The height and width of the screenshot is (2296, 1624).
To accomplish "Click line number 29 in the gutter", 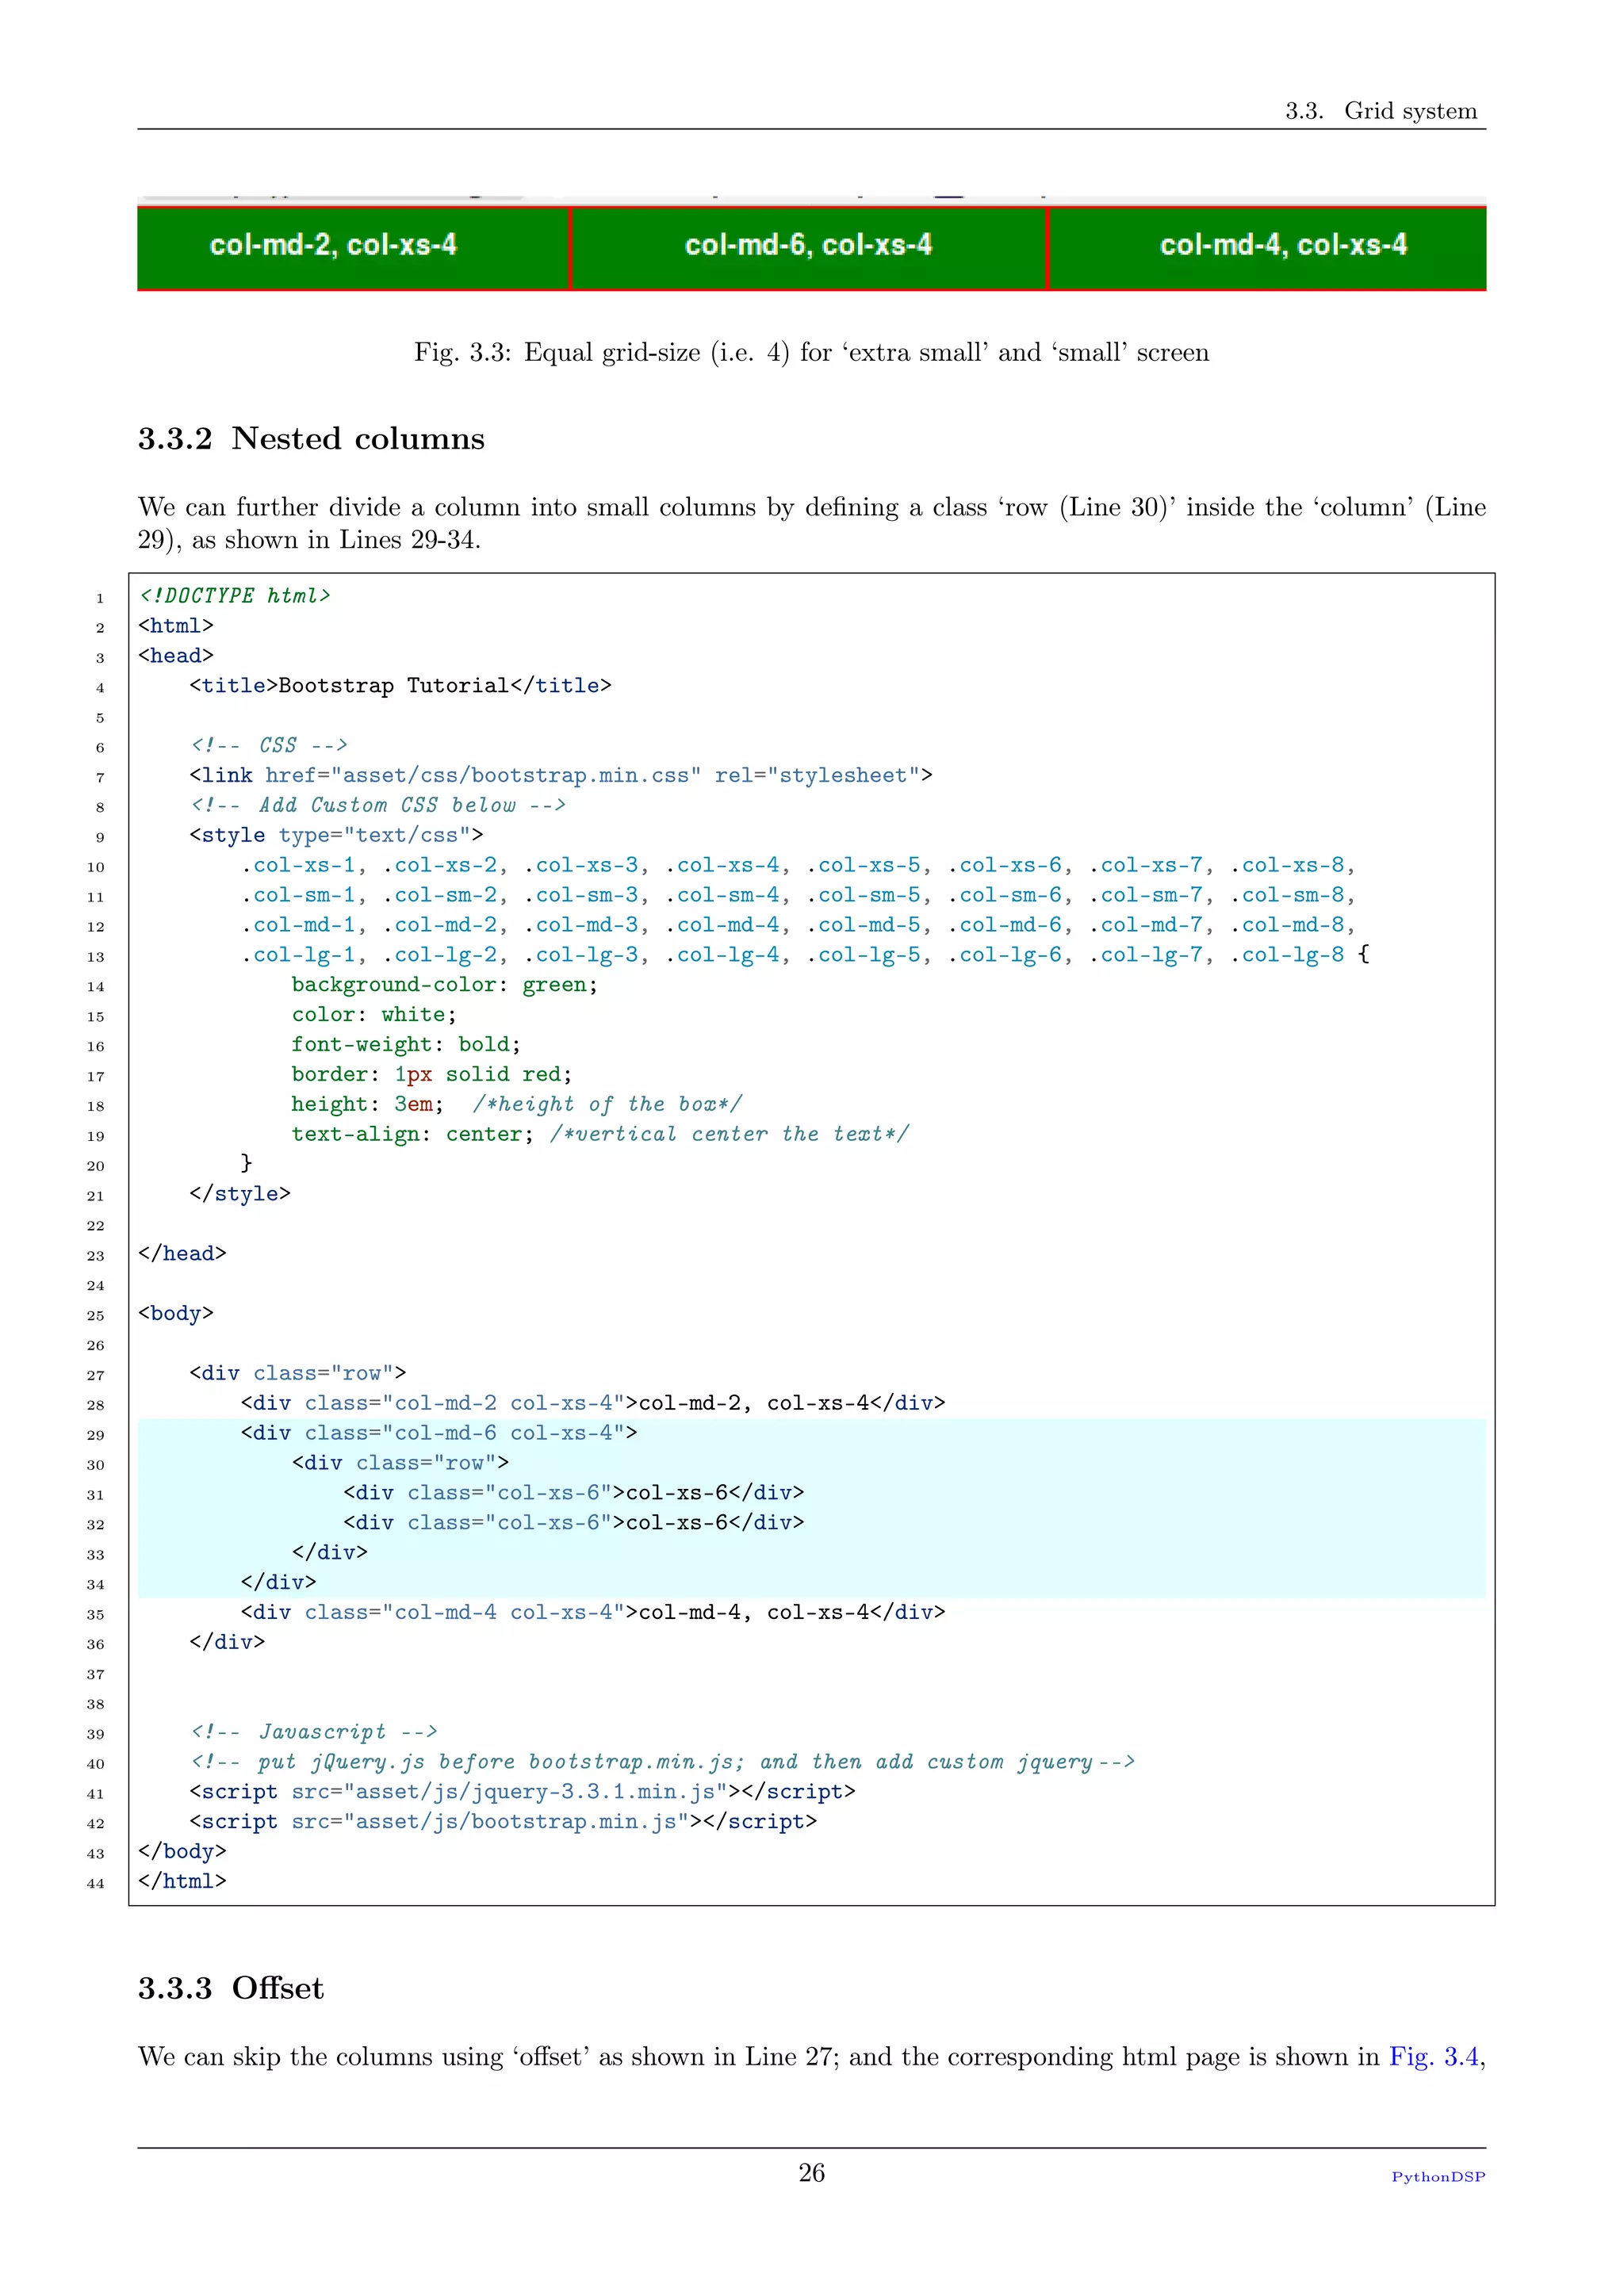I will [x=96, y=1436].
